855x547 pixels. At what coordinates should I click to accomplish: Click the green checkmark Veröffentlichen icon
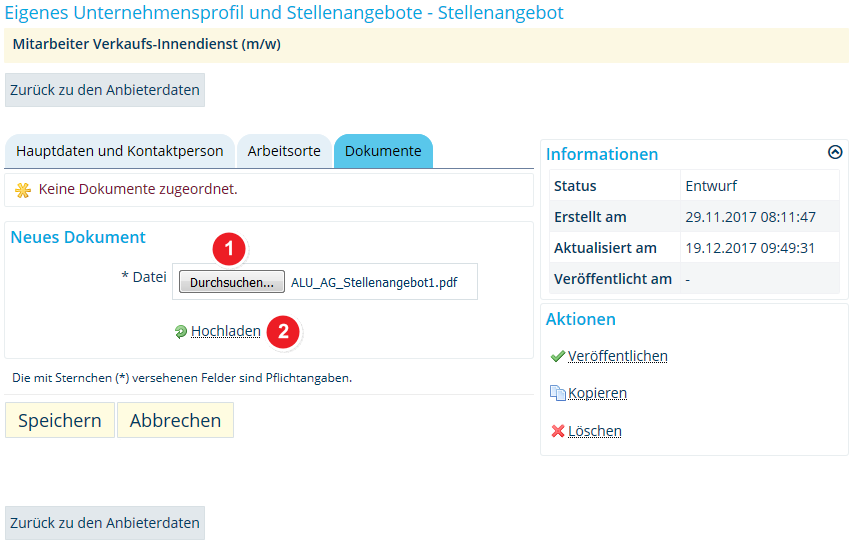[x=557, y=357]
